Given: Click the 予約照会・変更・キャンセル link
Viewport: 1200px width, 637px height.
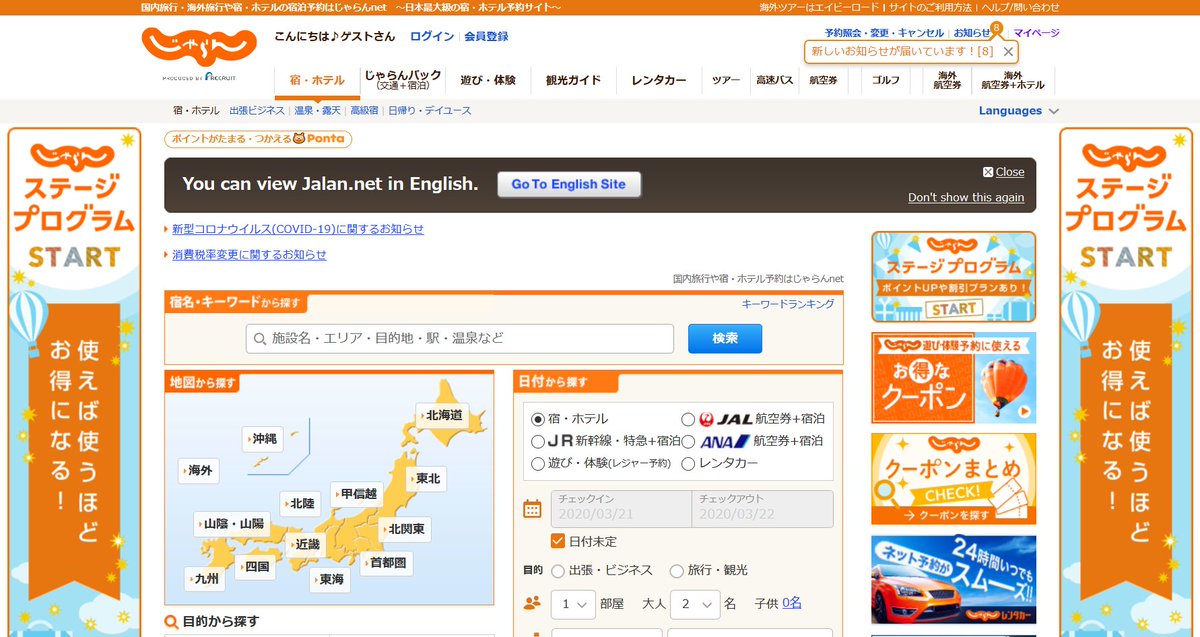Looking at the screenshot, I should pos(885,33).
